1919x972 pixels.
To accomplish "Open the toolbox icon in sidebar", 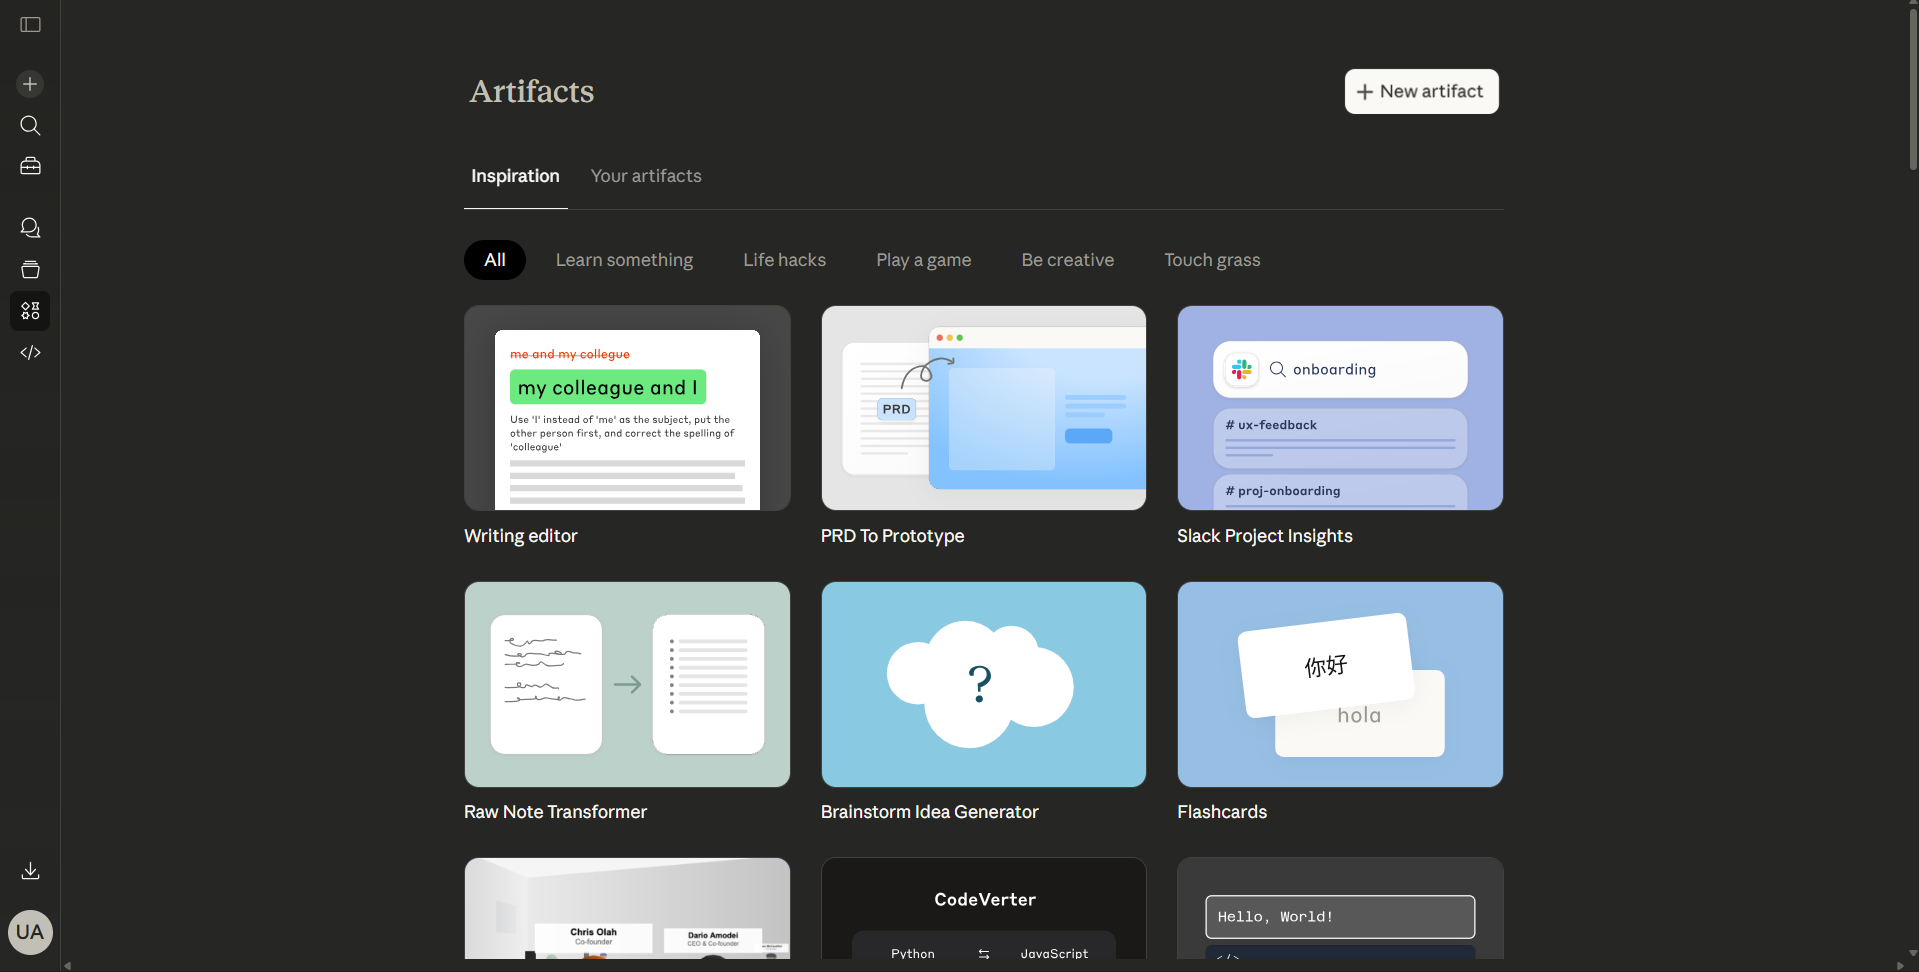I will 30,166.
